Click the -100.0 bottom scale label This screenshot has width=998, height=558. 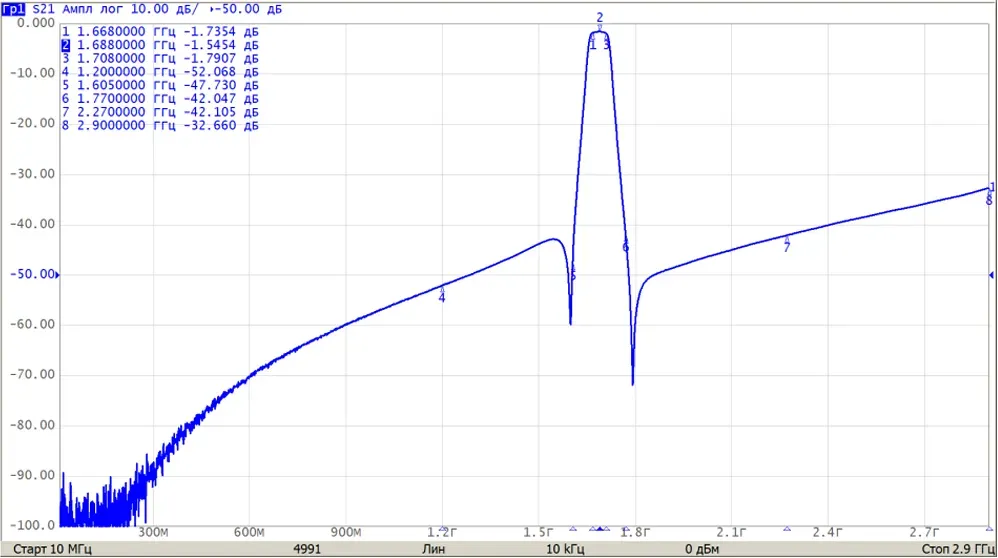click(32, 526)
